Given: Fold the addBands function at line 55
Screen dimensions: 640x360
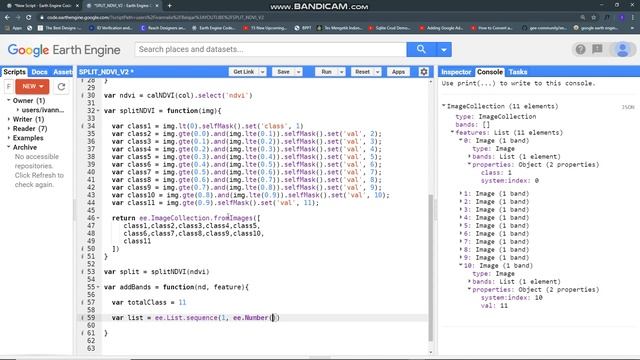Looking at the screenshot, I should [98, 287].
